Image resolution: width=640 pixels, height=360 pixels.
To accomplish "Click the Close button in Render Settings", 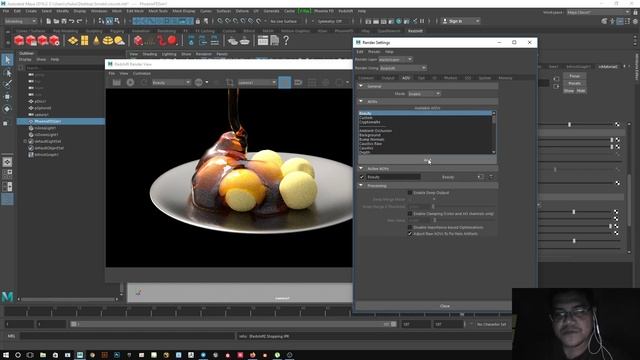I will (x=444, y=306).
